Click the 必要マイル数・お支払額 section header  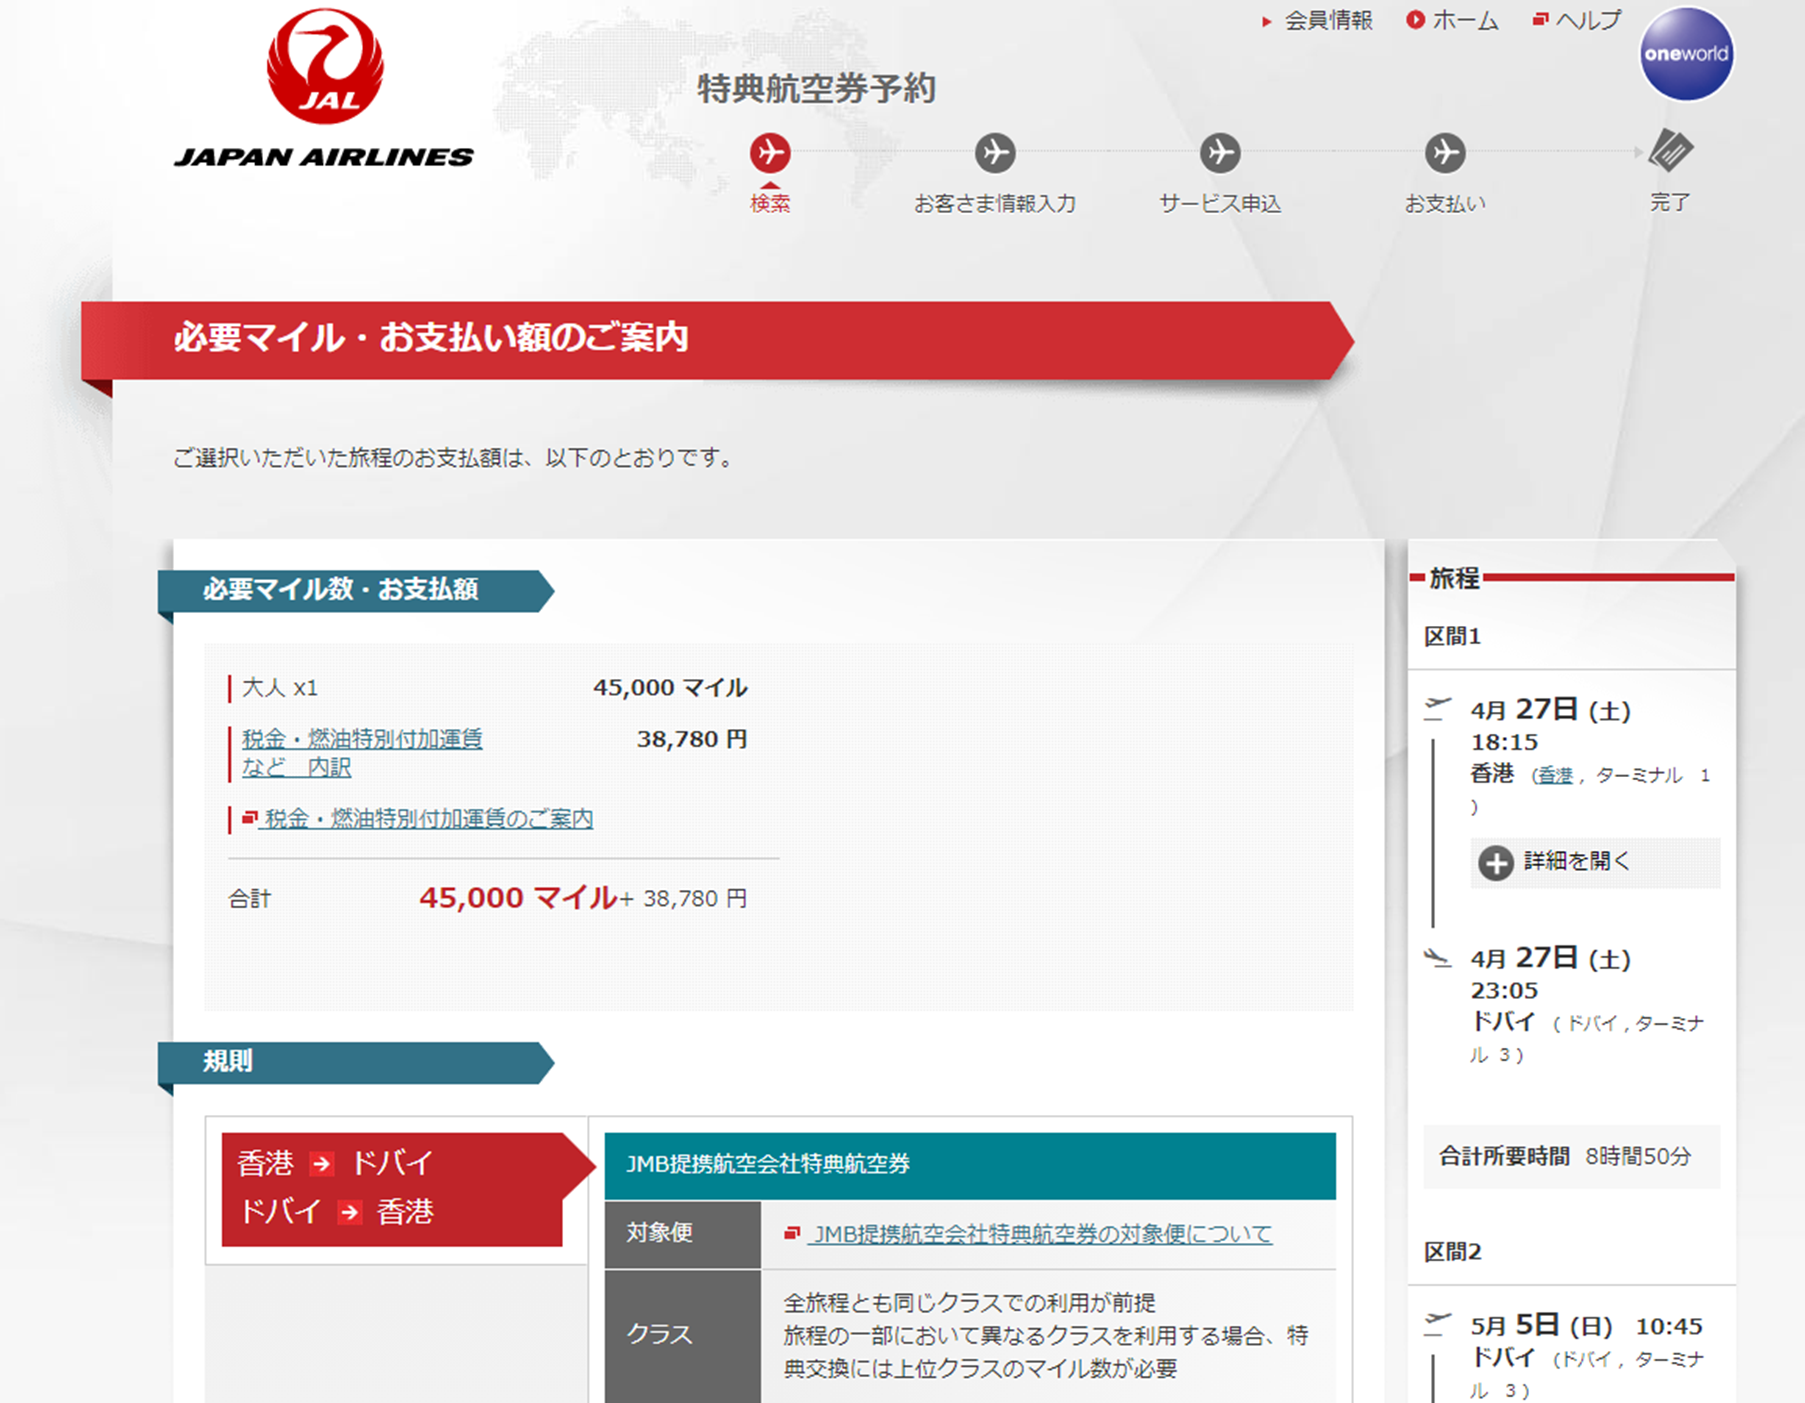coord(341,590)
